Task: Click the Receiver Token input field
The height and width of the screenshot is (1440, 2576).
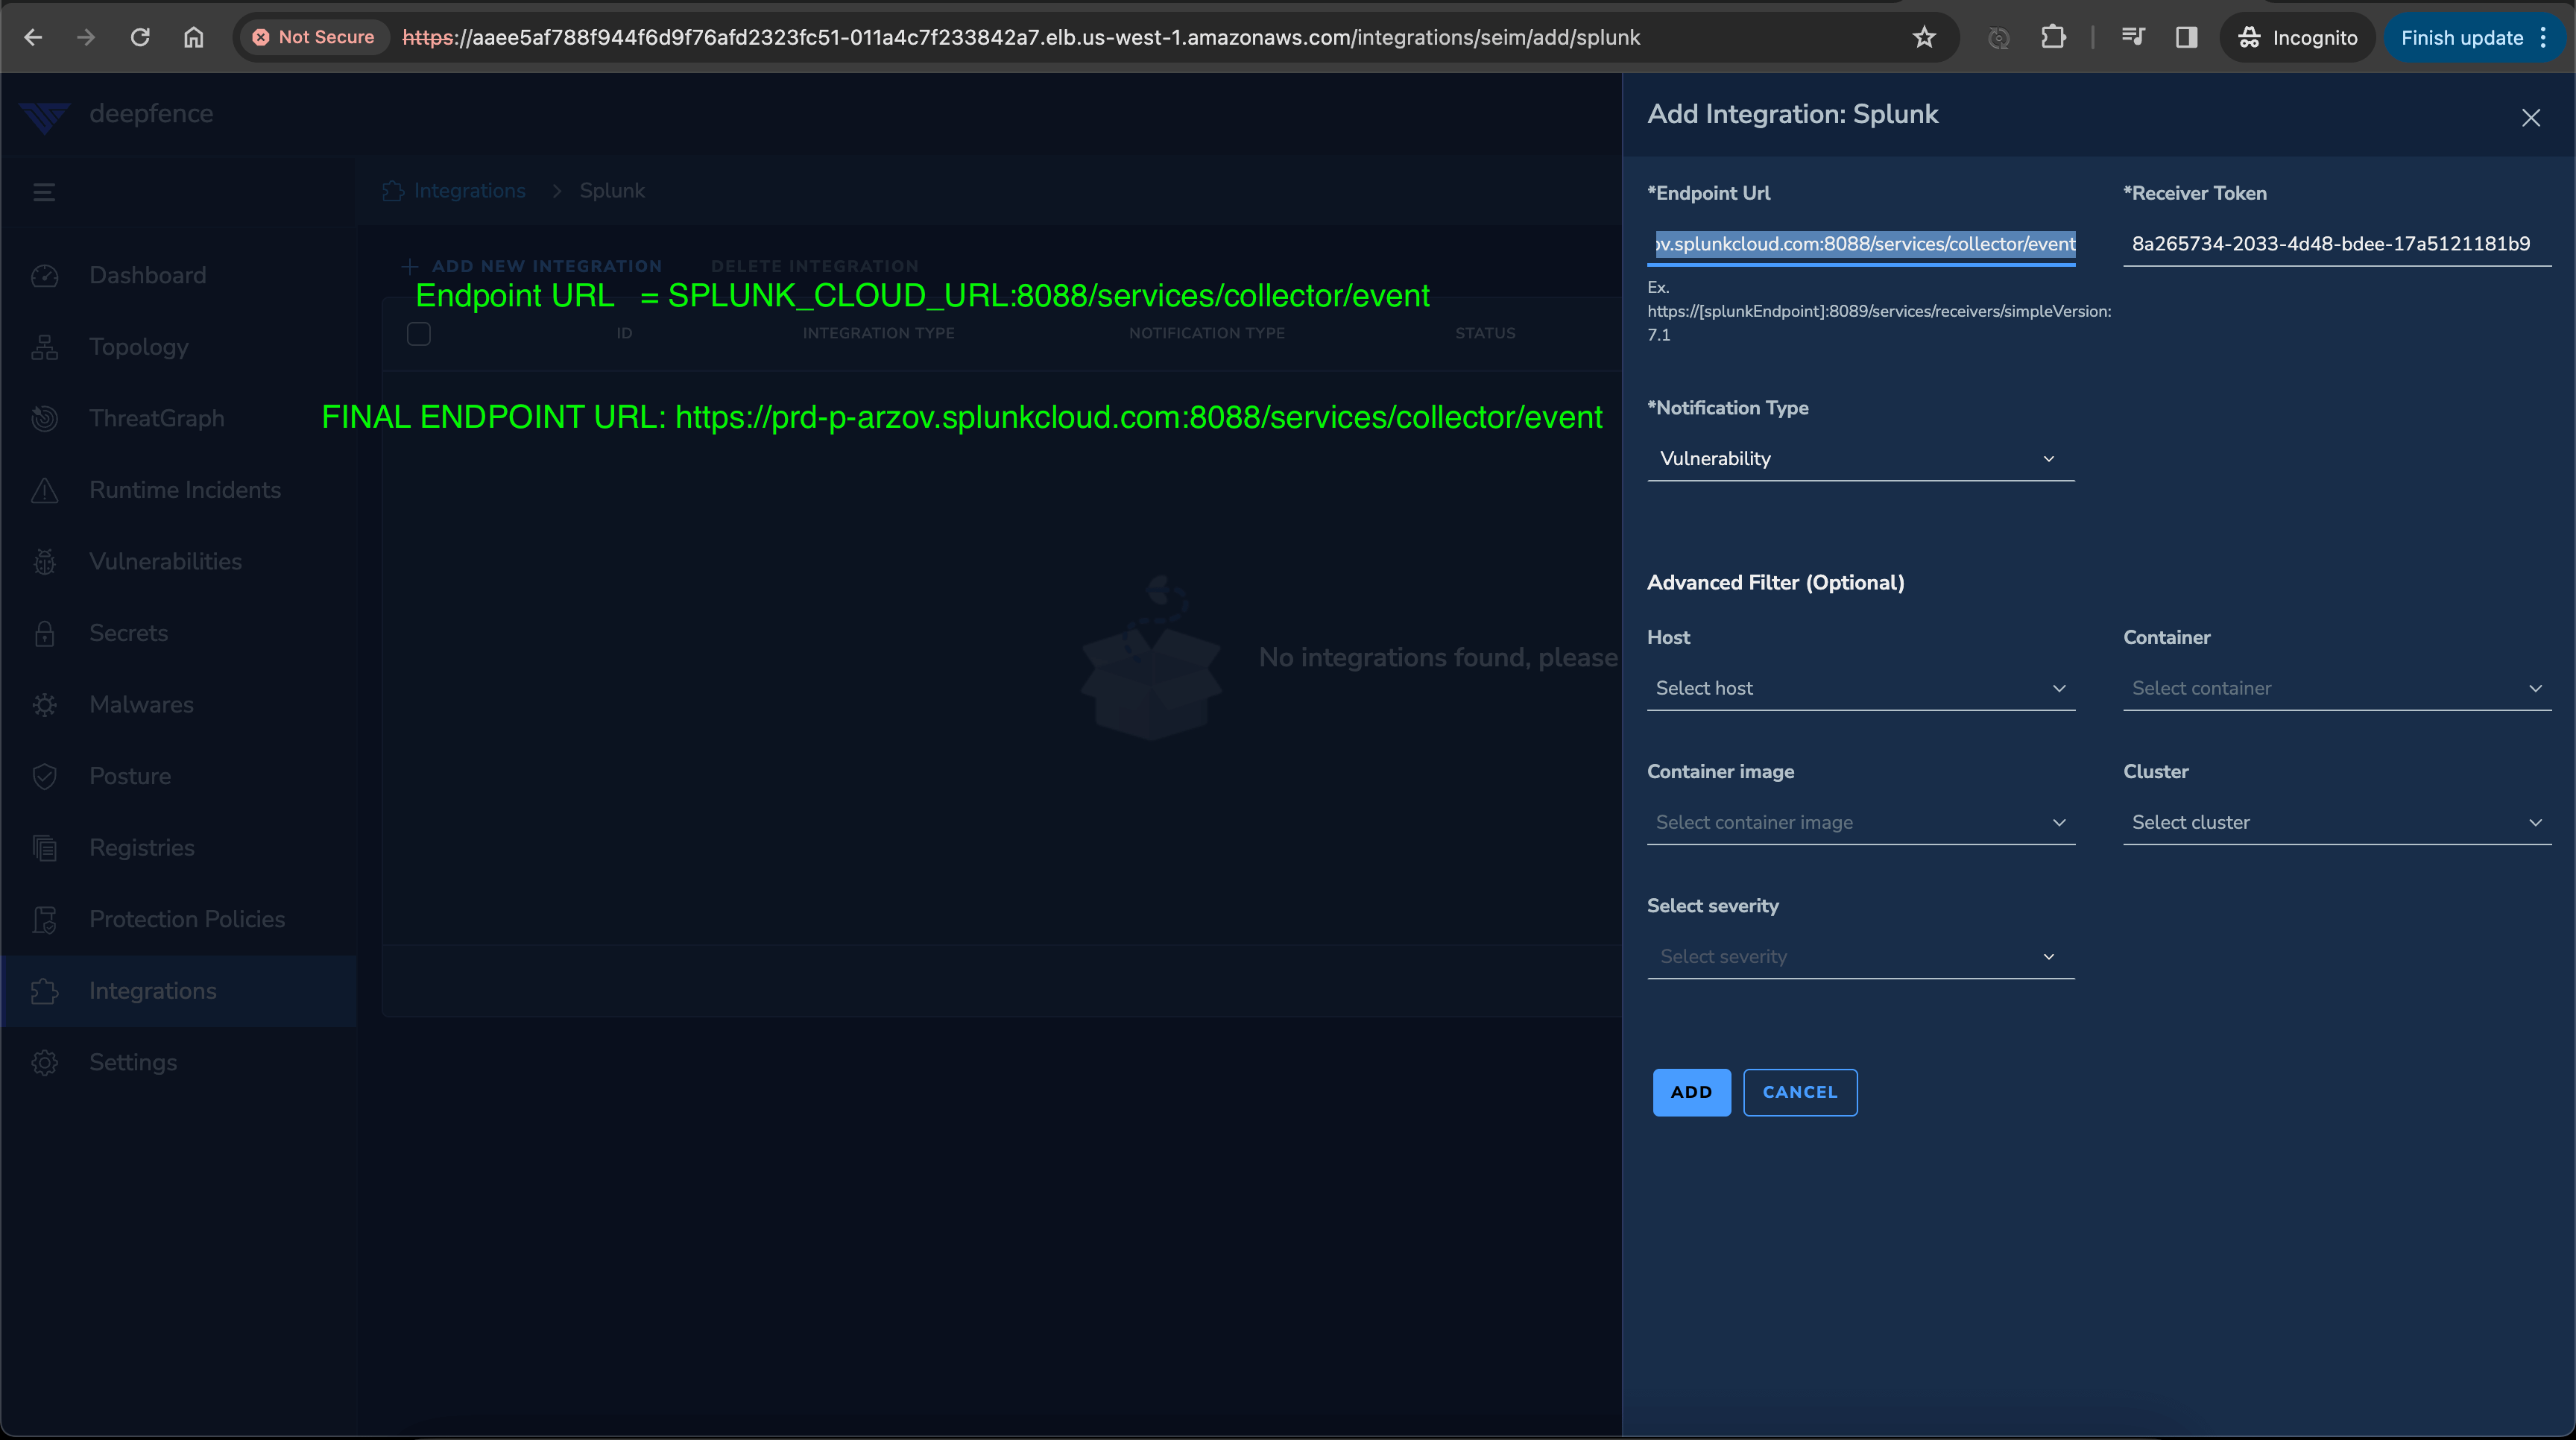Action: 2337,244
